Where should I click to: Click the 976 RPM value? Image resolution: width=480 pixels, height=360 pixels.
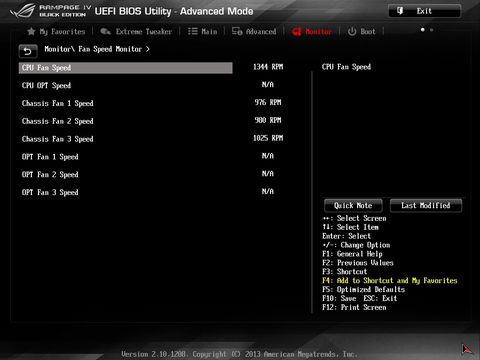point(268,102)
